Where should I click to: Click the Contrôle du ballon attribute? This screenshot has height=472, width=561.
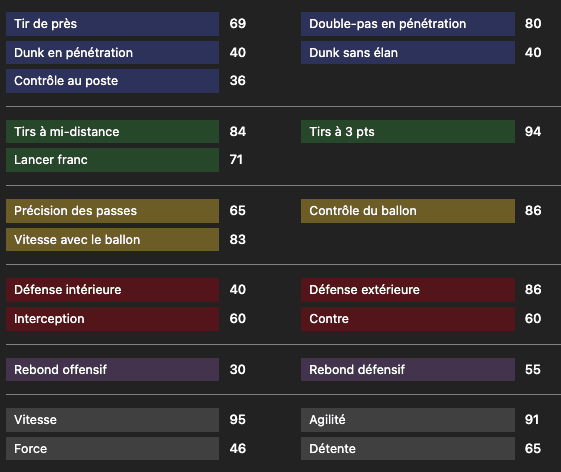[x=408, y=211]
